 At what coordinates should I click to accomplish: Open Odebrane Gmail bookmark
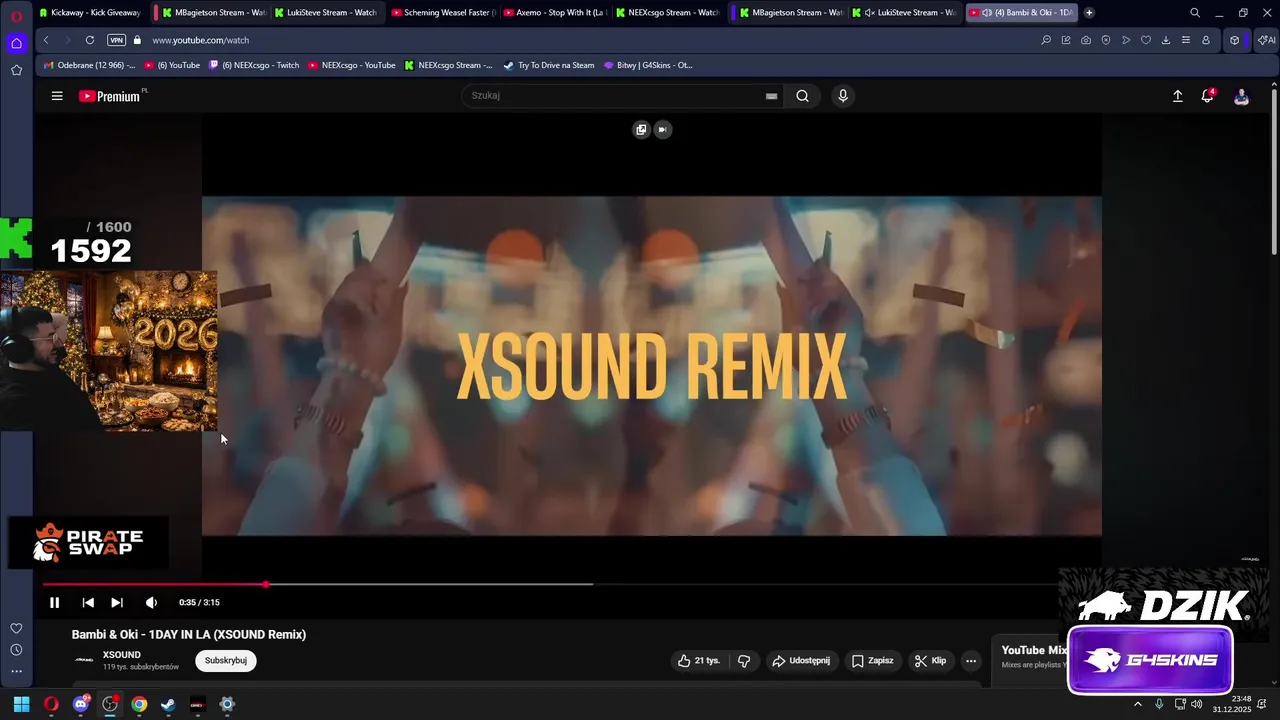(x=90, y=65)
